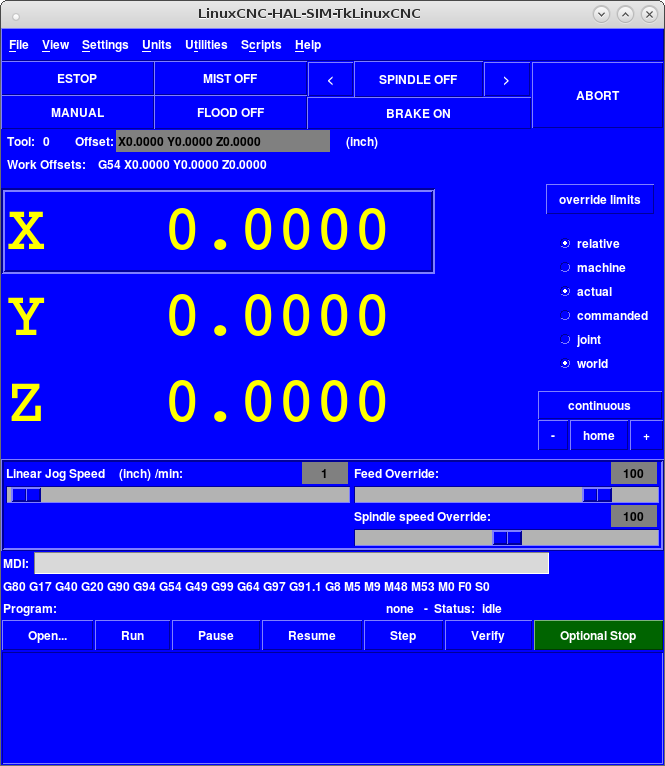The height and width of the screenshot is (766, 665).
Task: Click the spindle increase right arrow button
Action: [507, 80]
